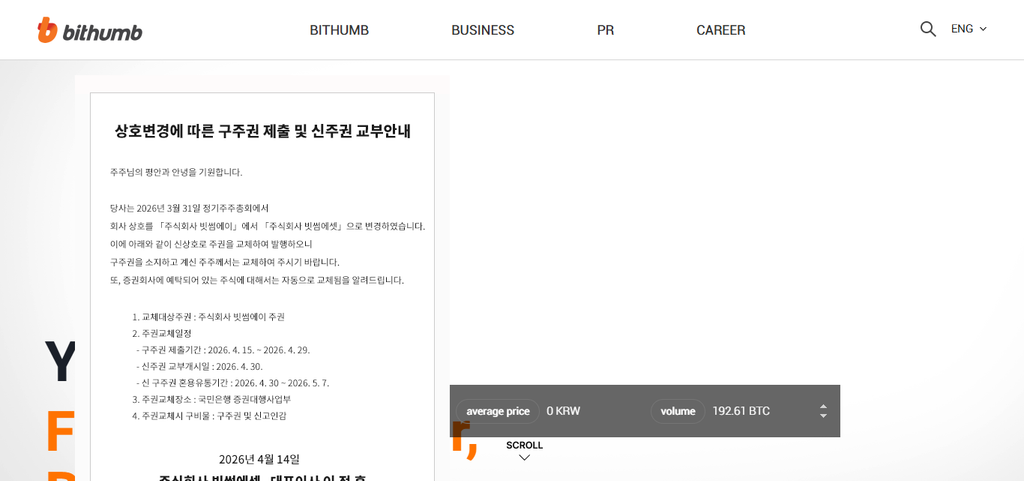Click item '2. 주권교체일정' line
This screenshot has height=481, width=1024.
tap(161, 334)
